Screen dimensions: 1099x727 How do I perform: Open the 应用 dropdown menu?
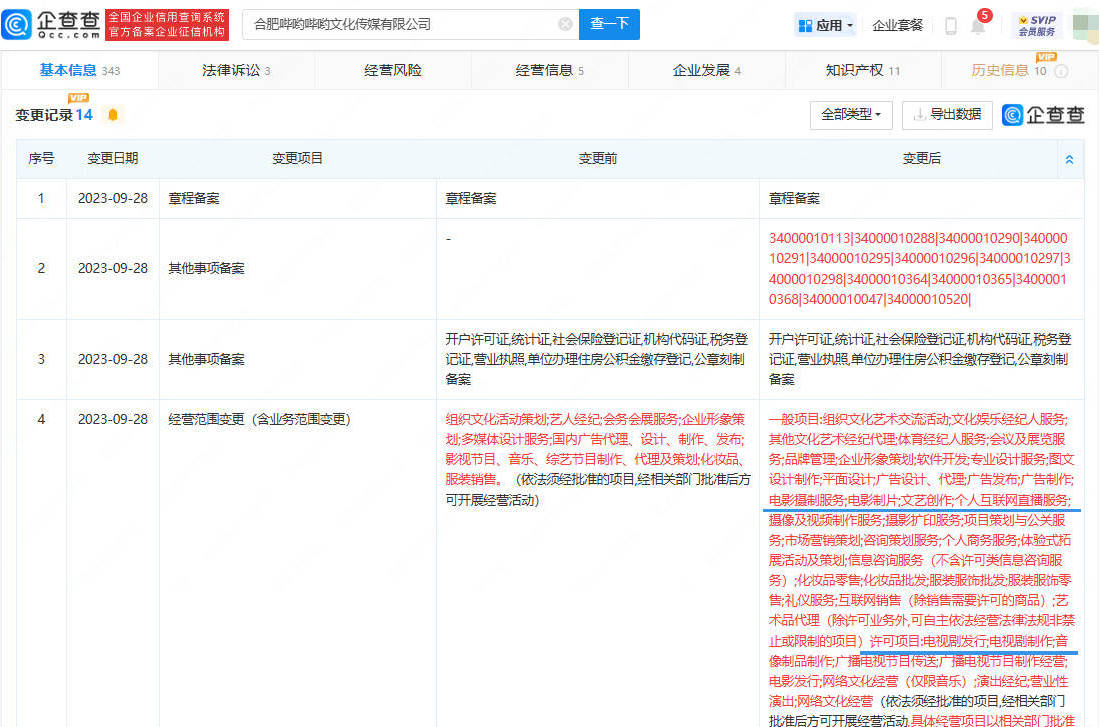[x=826, y=25]
